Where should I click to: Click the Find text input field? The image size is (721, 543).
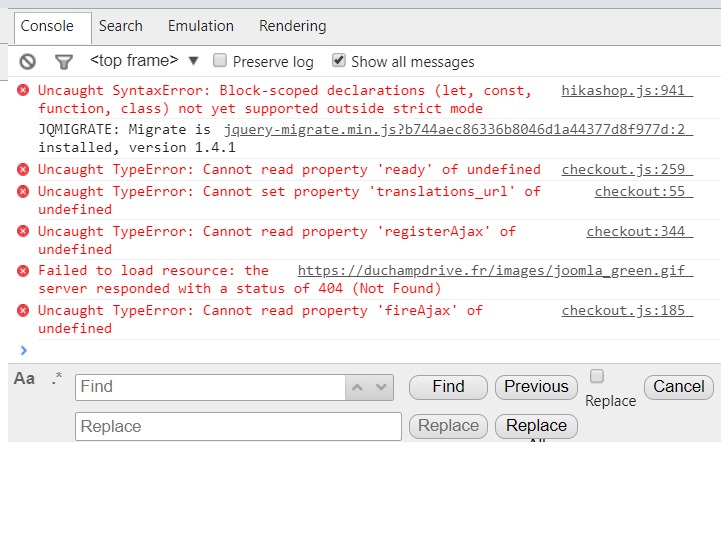(x=210, y=387)
